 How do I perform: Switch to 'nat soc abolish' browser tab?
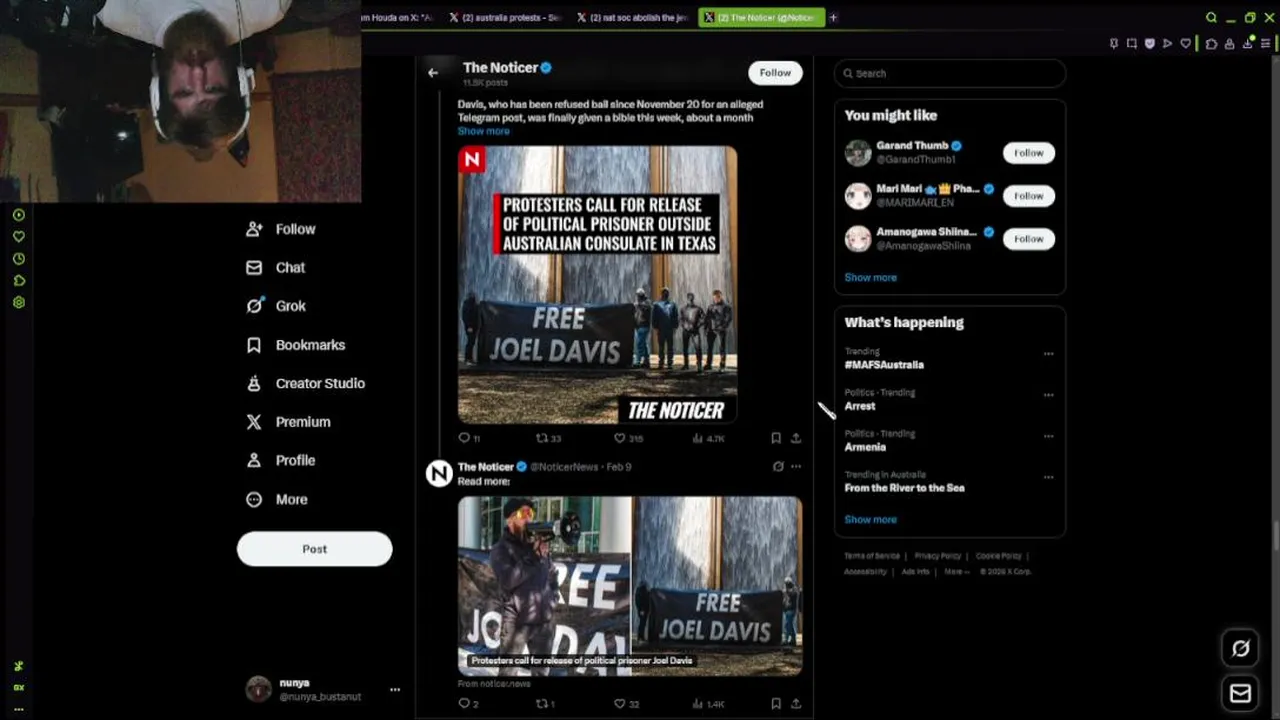click(x=633, y=17)
